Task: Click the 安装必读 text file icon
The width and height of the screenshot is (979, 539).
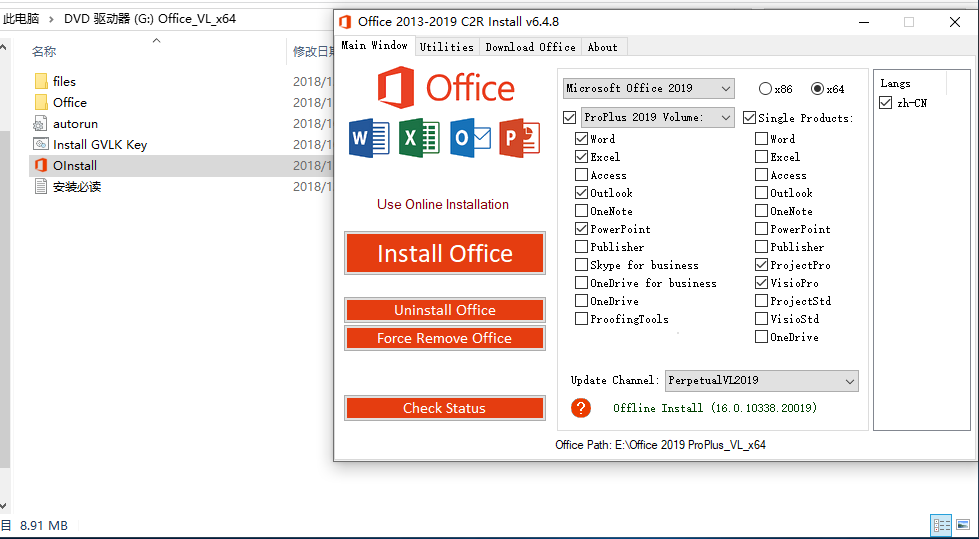Action: tap(41, 186)
